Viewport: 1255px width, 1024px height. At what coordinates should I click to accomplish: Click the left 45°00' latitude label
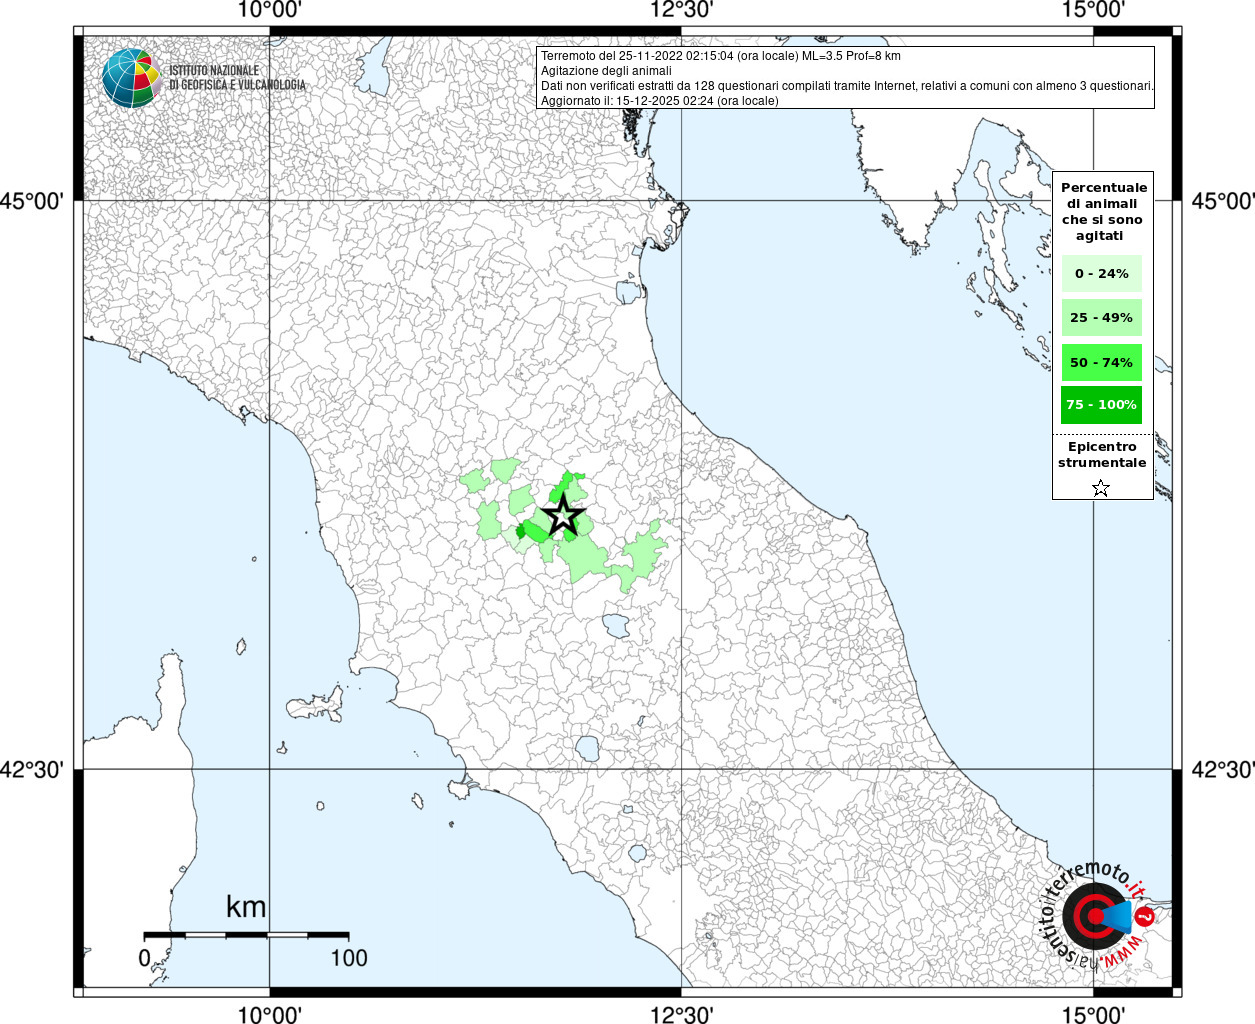coord(32,201)
